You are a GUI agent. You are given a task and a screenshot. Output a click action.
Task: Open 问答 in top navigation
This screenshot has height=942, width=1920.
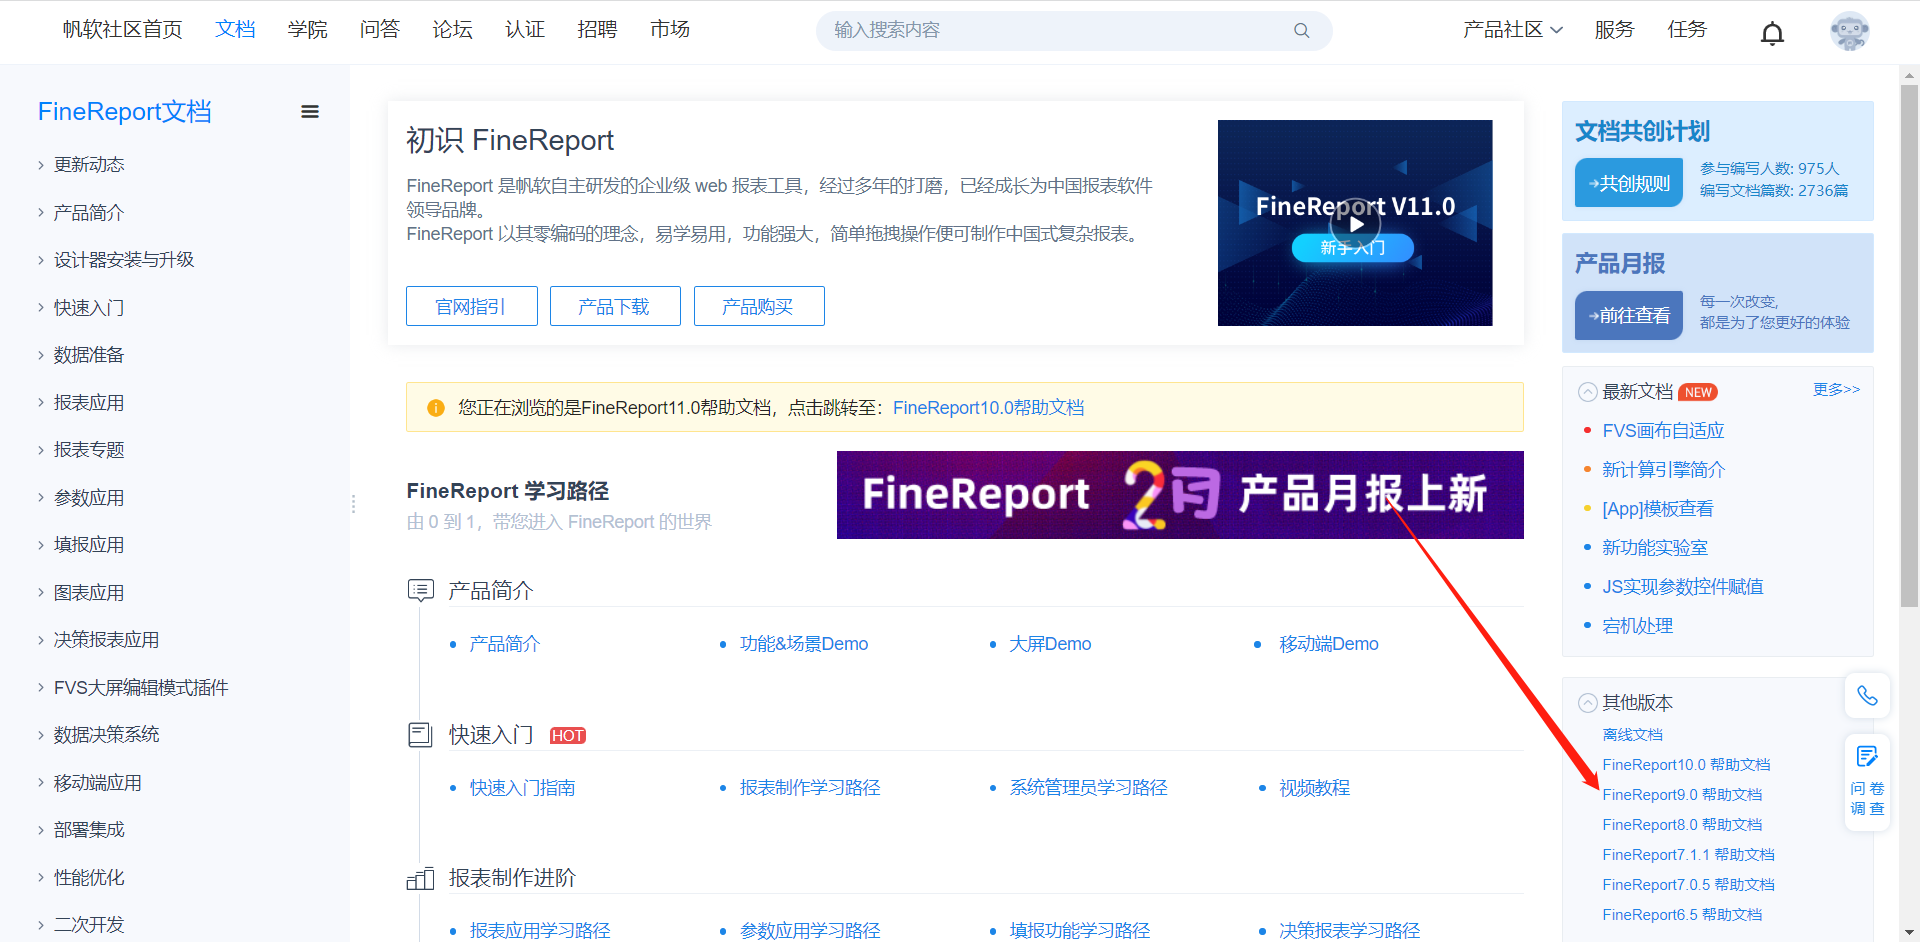(x=380, y=30)
